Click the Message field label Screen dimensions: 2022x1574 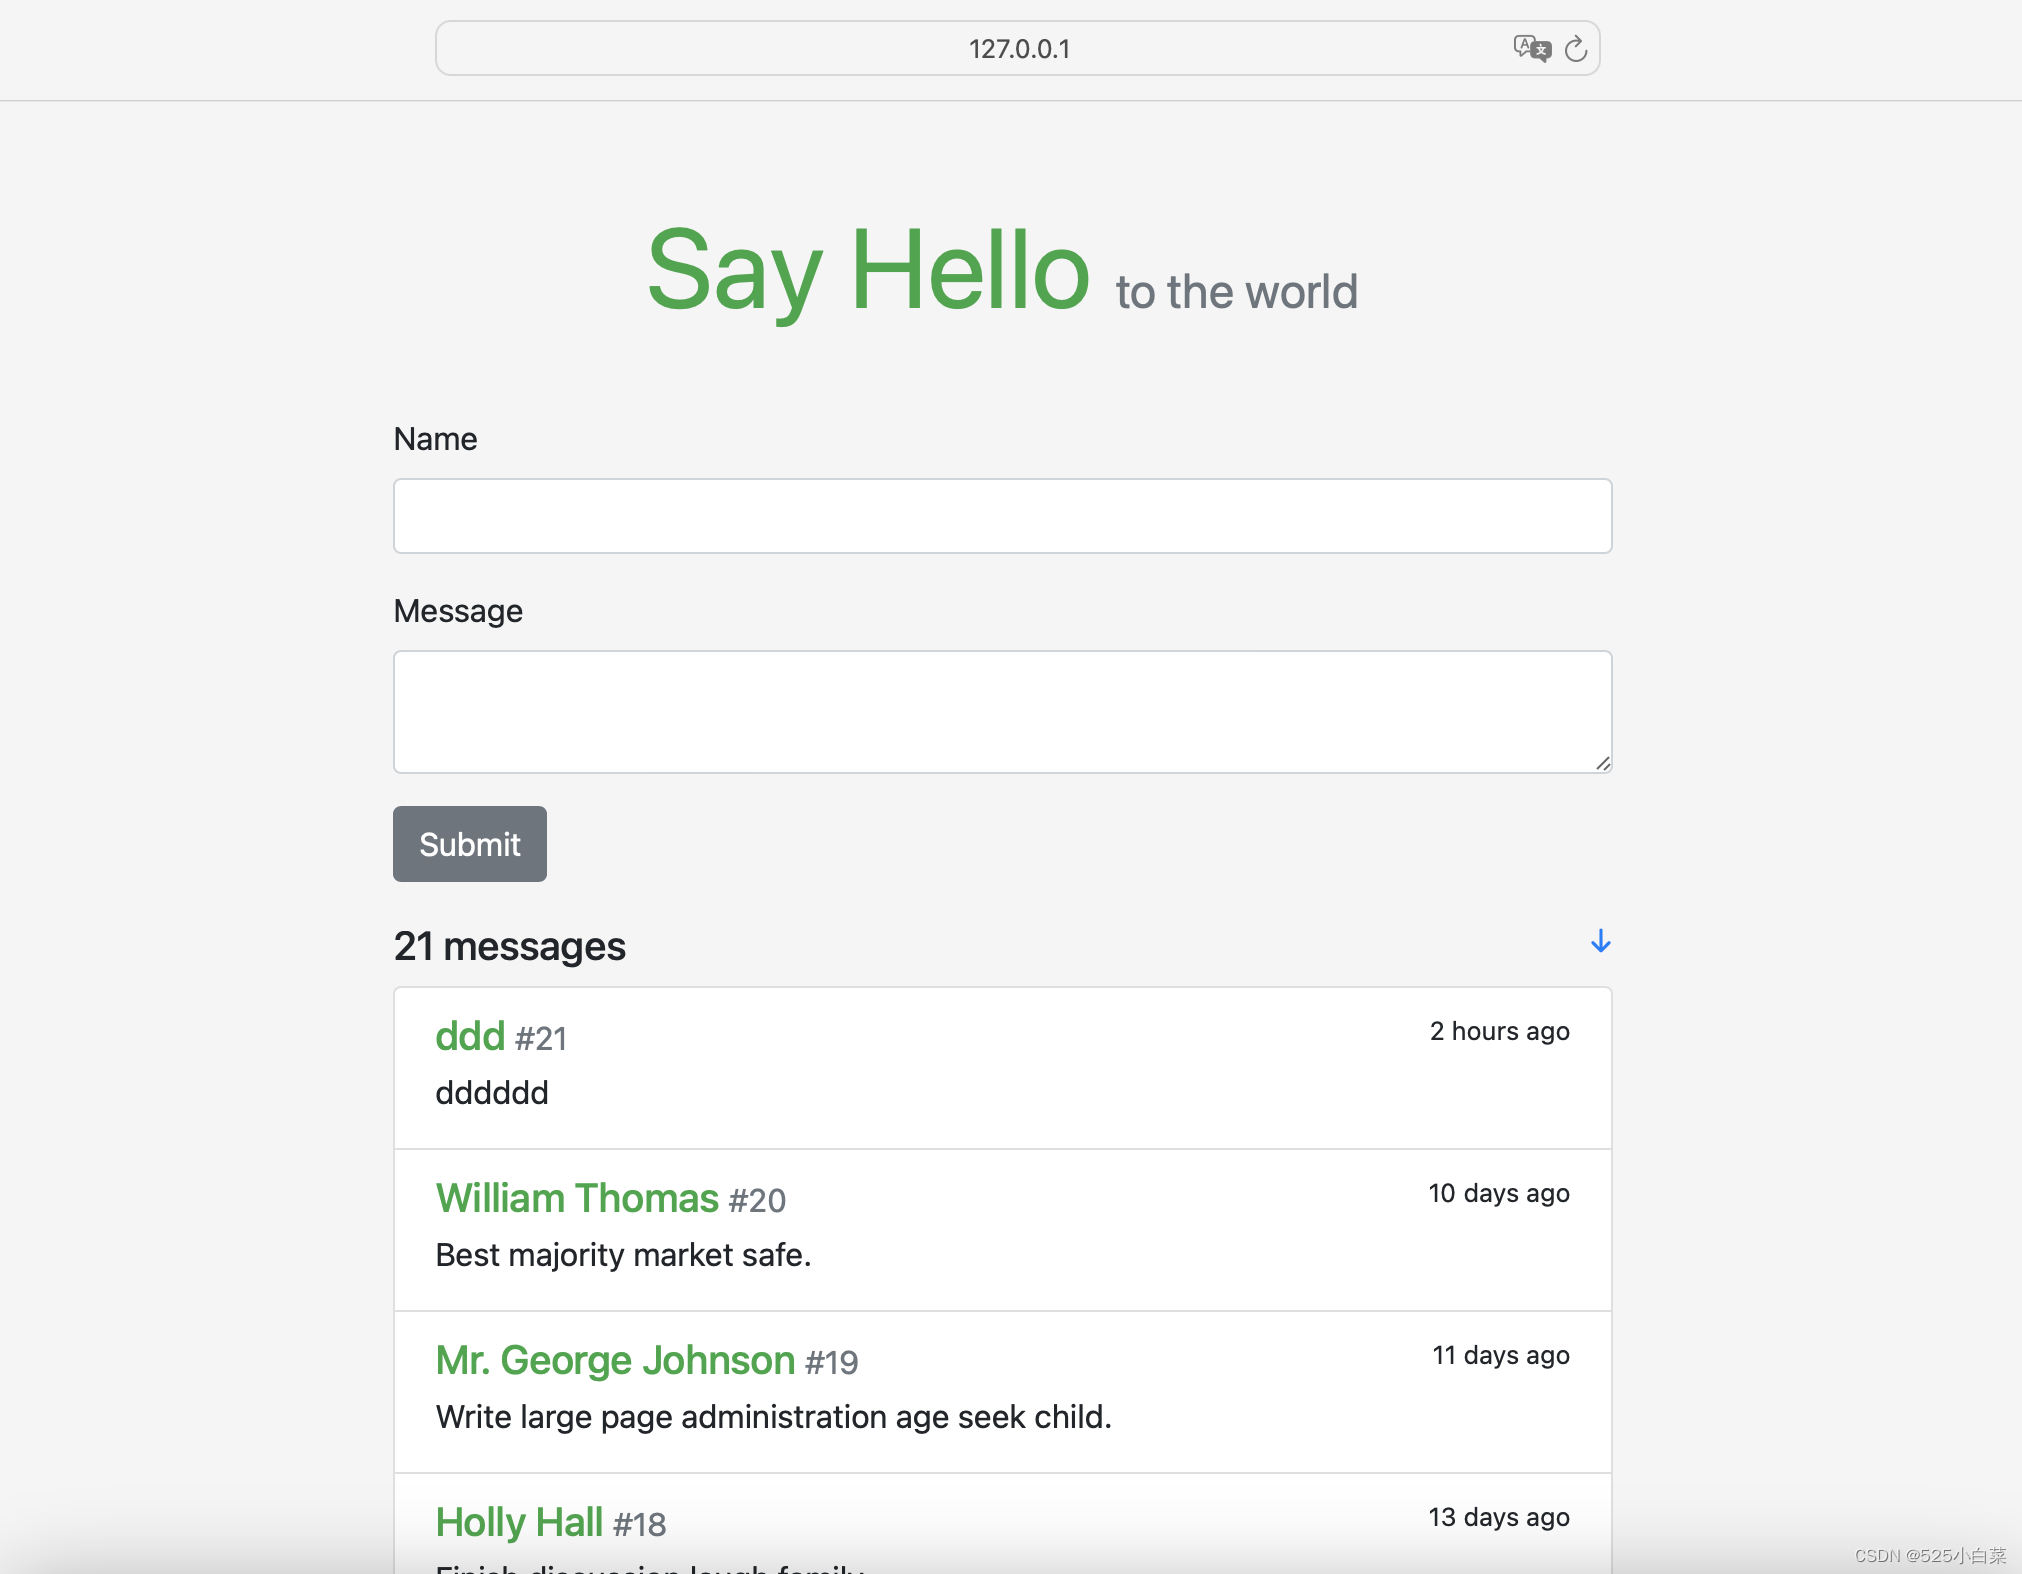458,611
